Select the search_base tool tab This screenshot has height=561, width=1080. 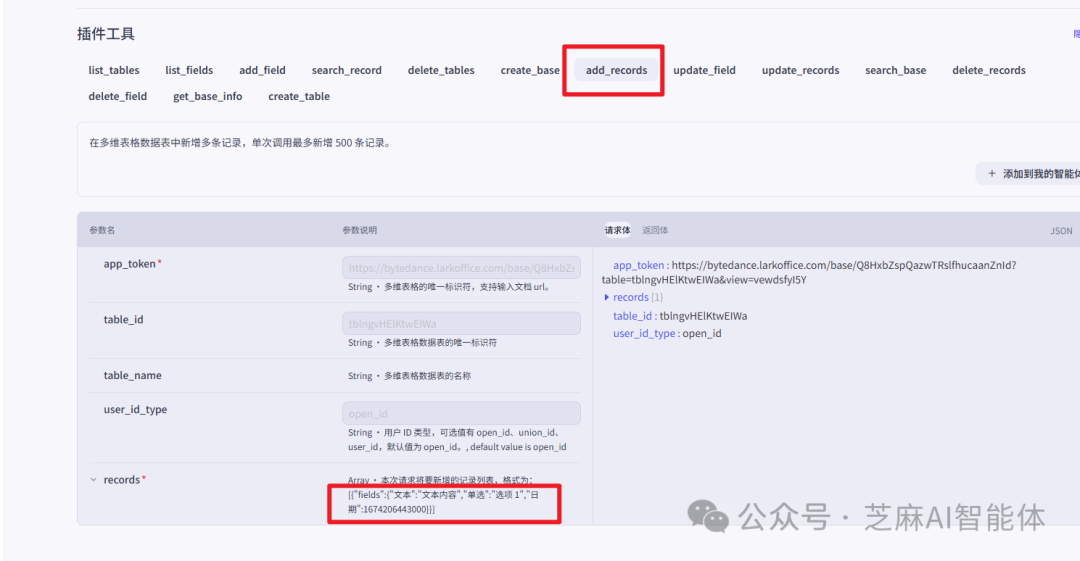[895, 70]
